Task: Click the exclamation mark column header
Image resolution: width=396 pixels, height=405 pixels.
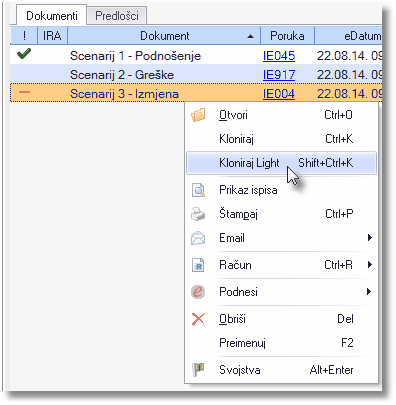Action: tap(24, 36)
